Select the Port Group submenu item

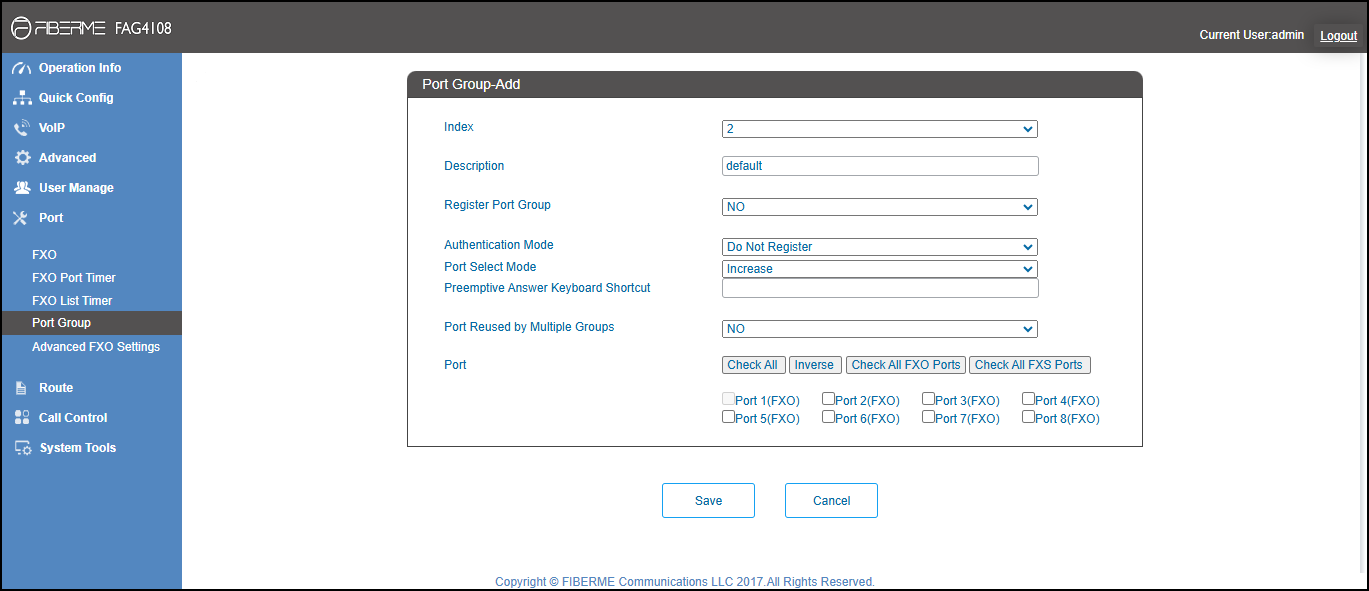point(91,323)
